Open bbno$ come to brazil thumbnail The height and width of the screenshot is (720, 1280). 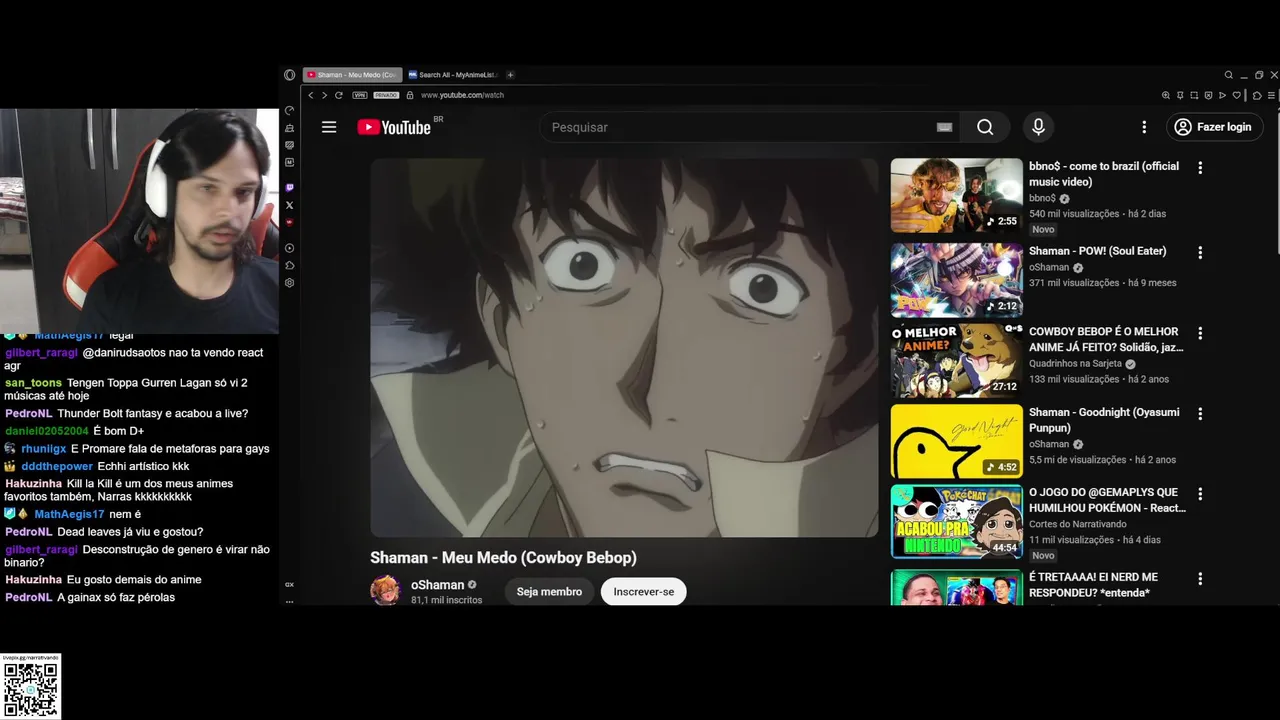[957, 195]
